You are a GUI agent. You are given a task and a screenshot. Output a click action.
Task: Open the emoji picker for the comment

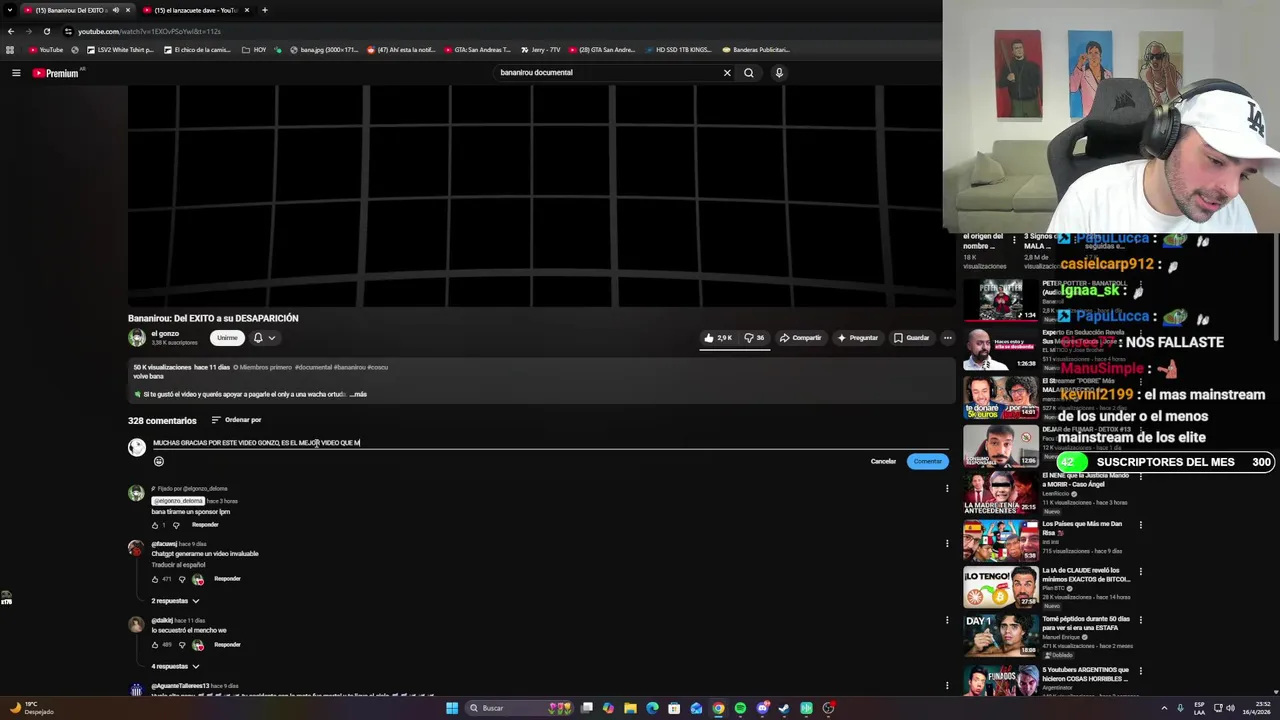[x=158, y=461]
